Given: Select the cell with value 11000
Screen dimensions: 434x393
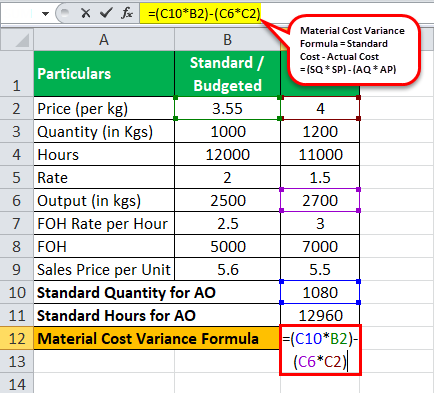Looking at the screenshot, I should click(320, 155).
